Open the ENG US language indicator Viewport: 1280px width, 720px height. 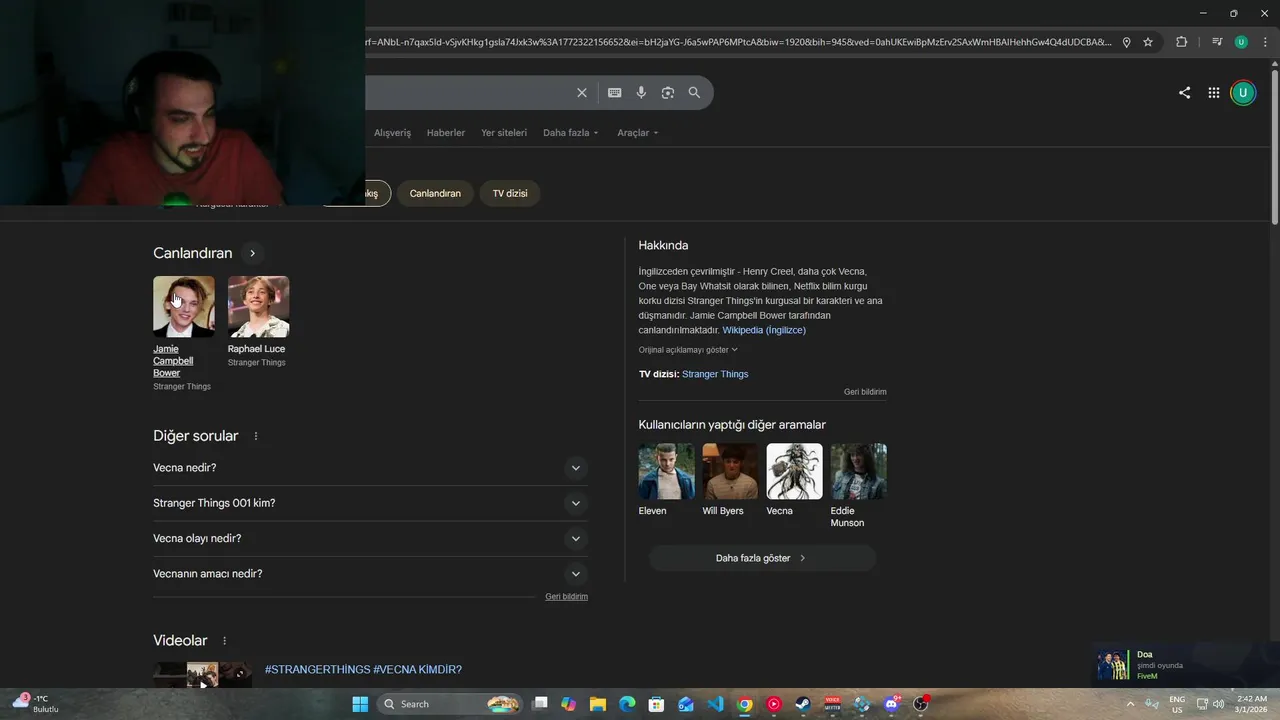point(1177,704)
